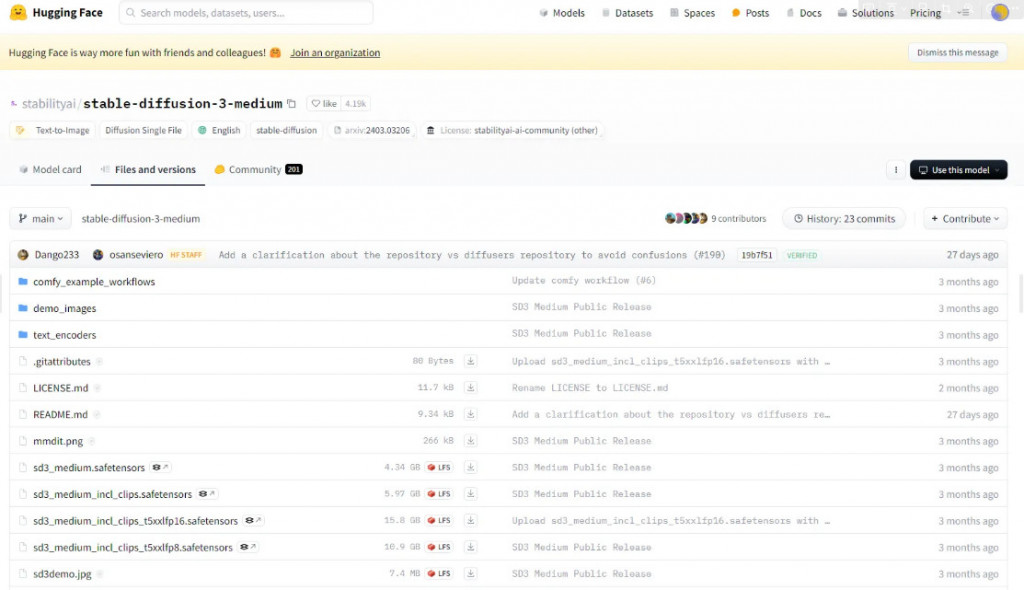Screen dimensions: 1024x590
Task: Expand the Contribute dropdown
Action: (965, 218)
